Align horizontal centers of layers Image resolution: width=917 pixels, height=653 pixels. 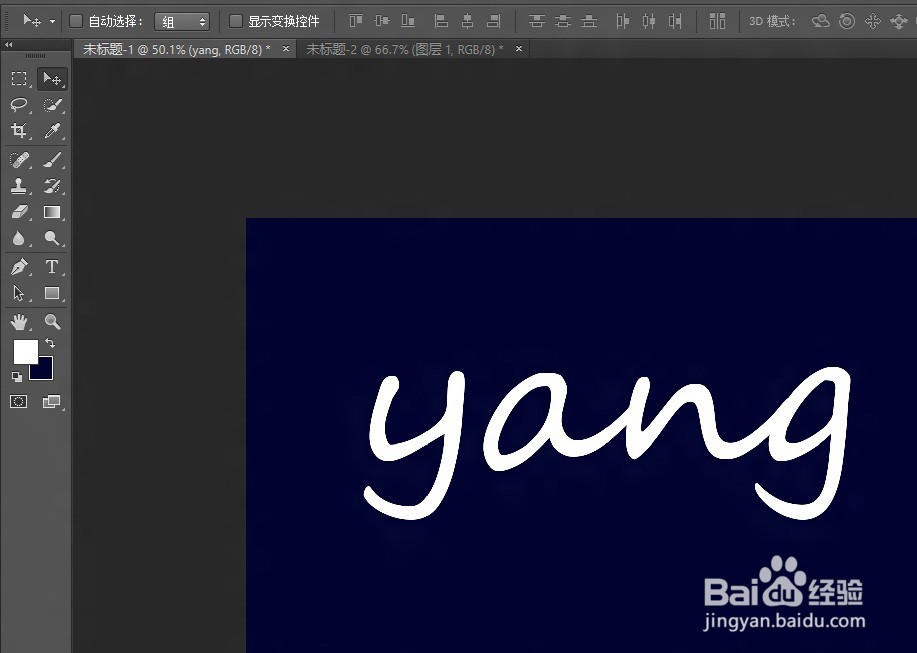click(x=467, y=22)
